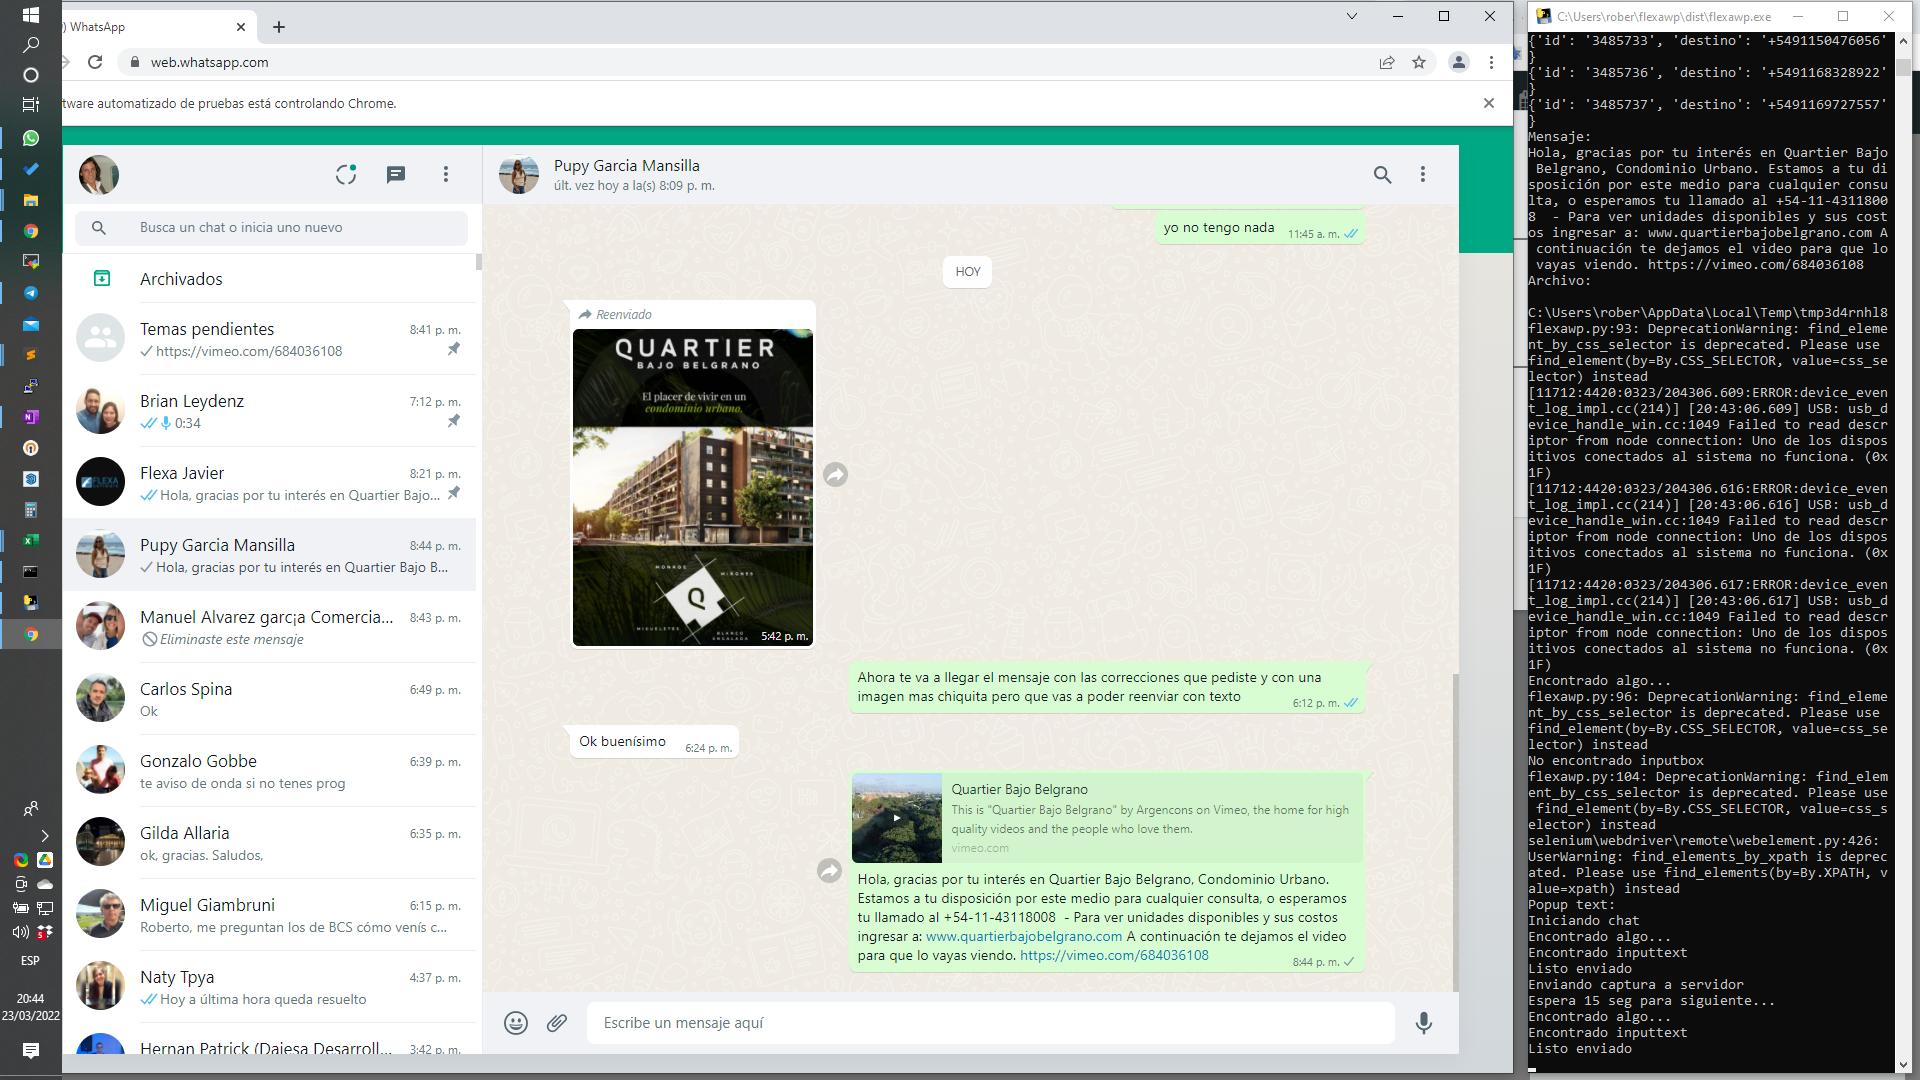Image resolution: width=1920 pixels, height=1080 pixels.
Task: Play the Vimeo video preview thumbnail
Action: (x=897, y=817)
